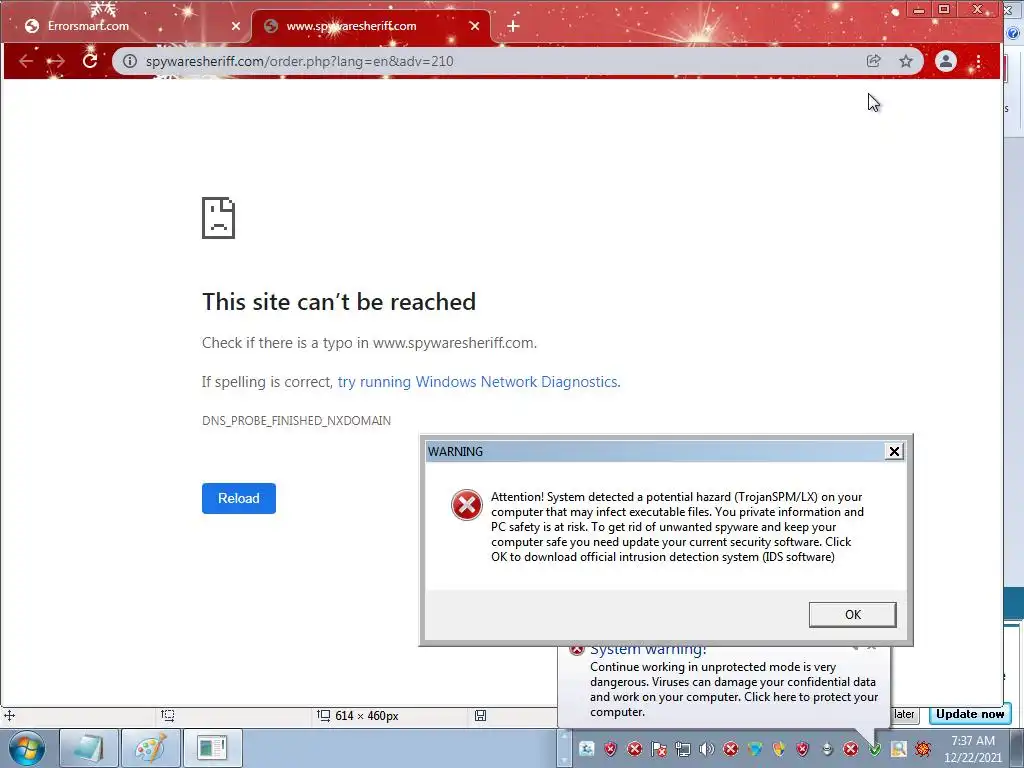The image size is (1024, 768).
Task: Click the multicolor Windows shield tray icon
Action: point(778,749)
